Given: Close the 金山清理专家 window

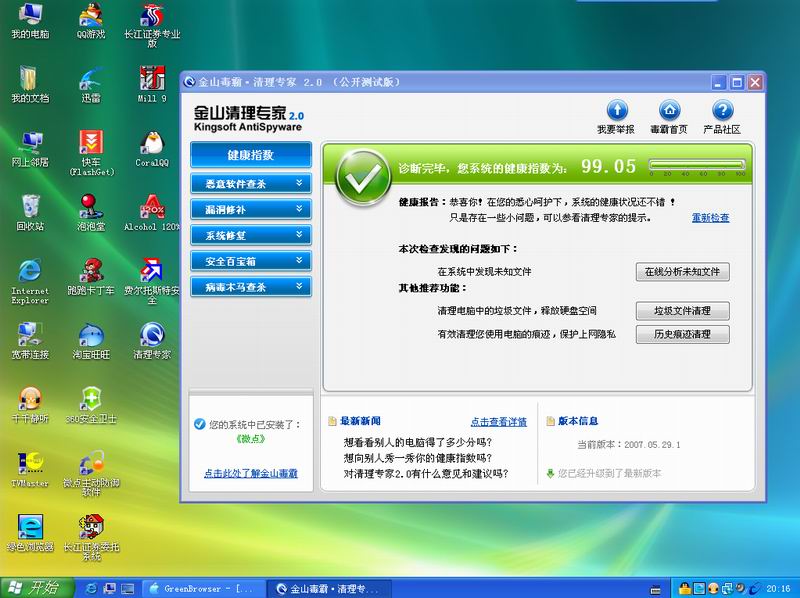Looking at the screenshot, I should (755, 82).
